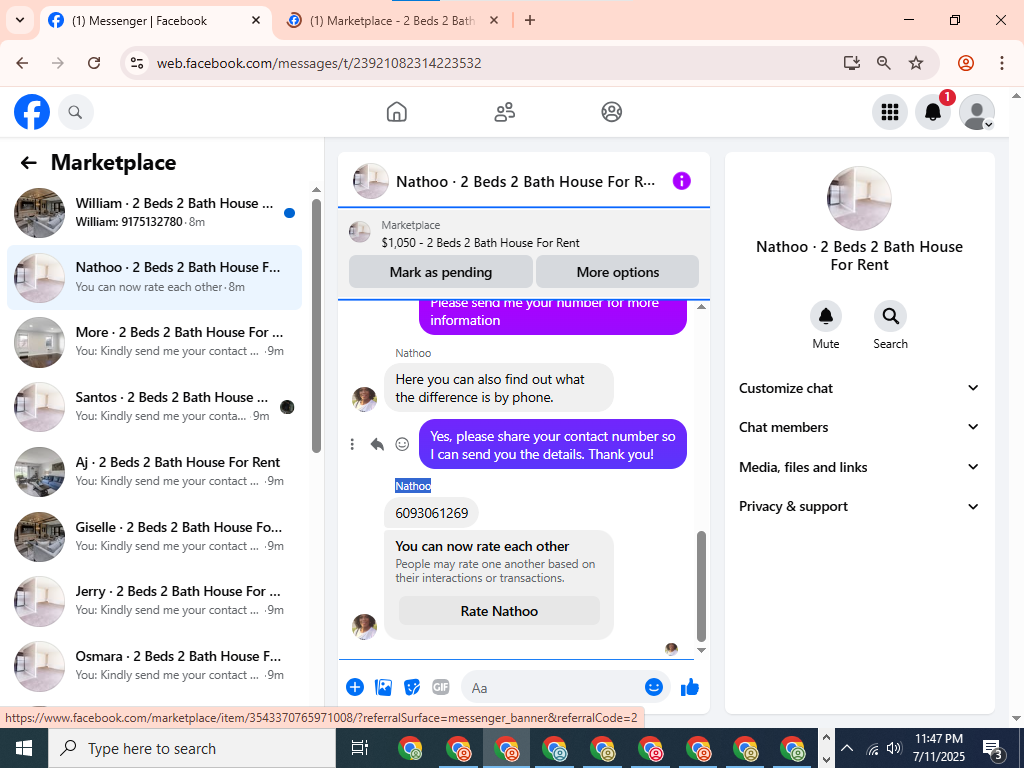Open the Facebook menu grid icon

[889, 112]
